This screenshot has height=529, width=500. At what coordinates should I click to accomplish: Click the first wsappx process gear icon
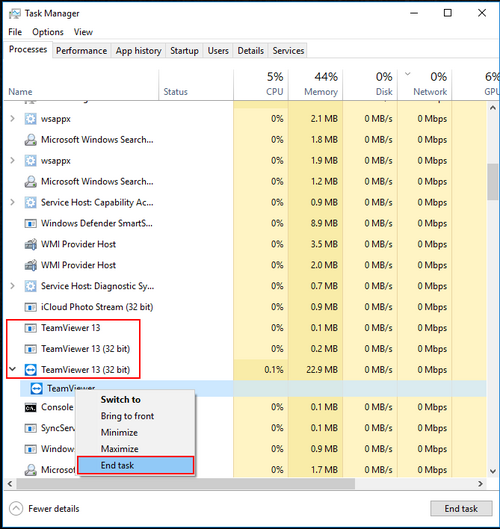(30, 119)
